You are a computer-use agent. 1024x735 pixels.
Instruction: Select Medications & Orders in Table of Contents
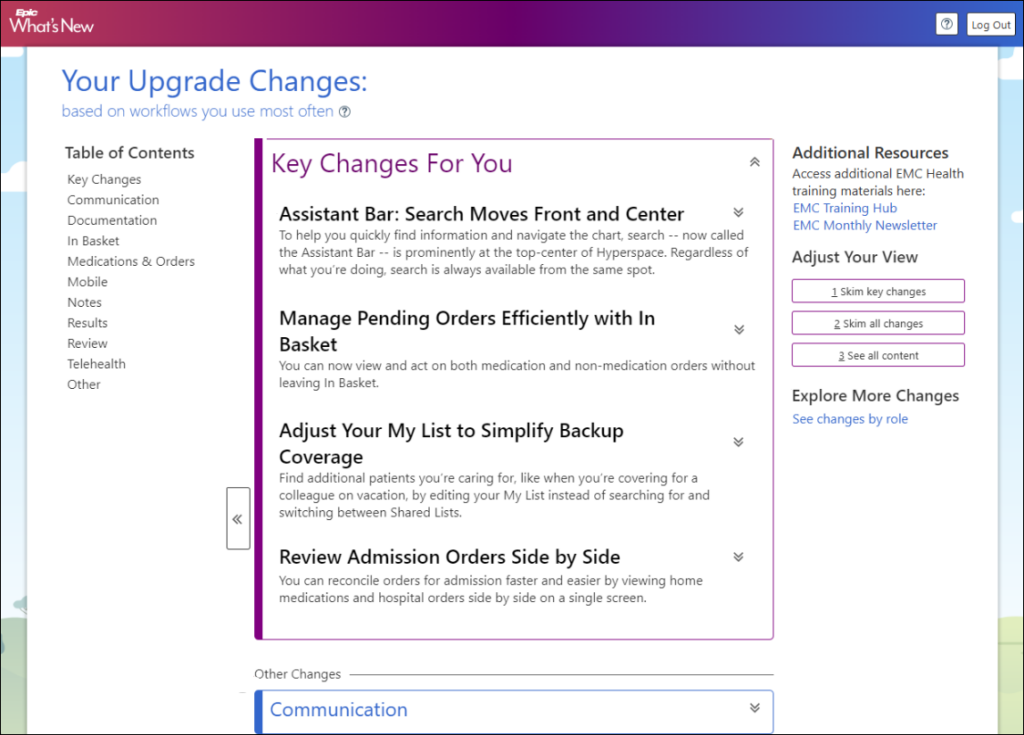[131, 261]
